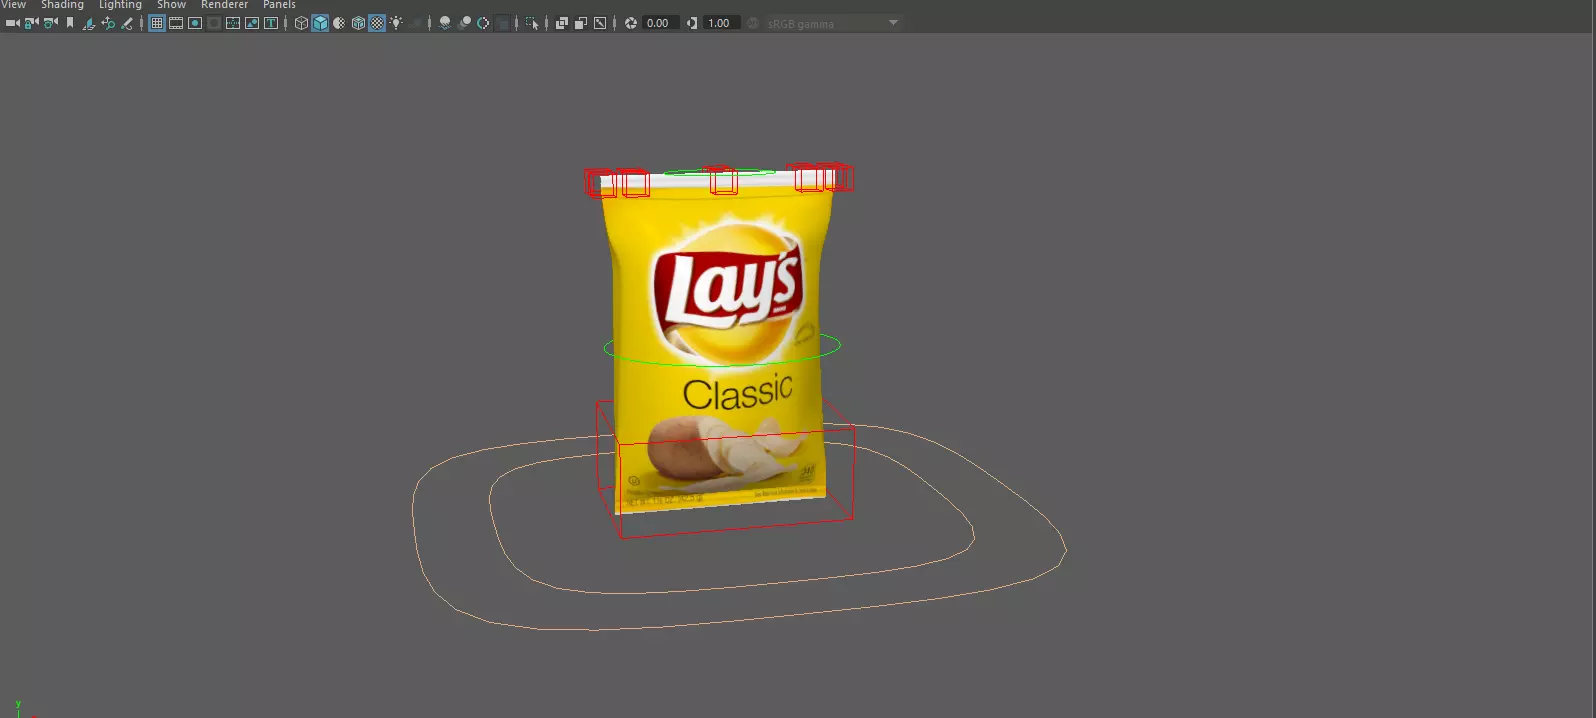Toggle the viewport Grid display
The image size is (1596, 718).
[157, 23]
